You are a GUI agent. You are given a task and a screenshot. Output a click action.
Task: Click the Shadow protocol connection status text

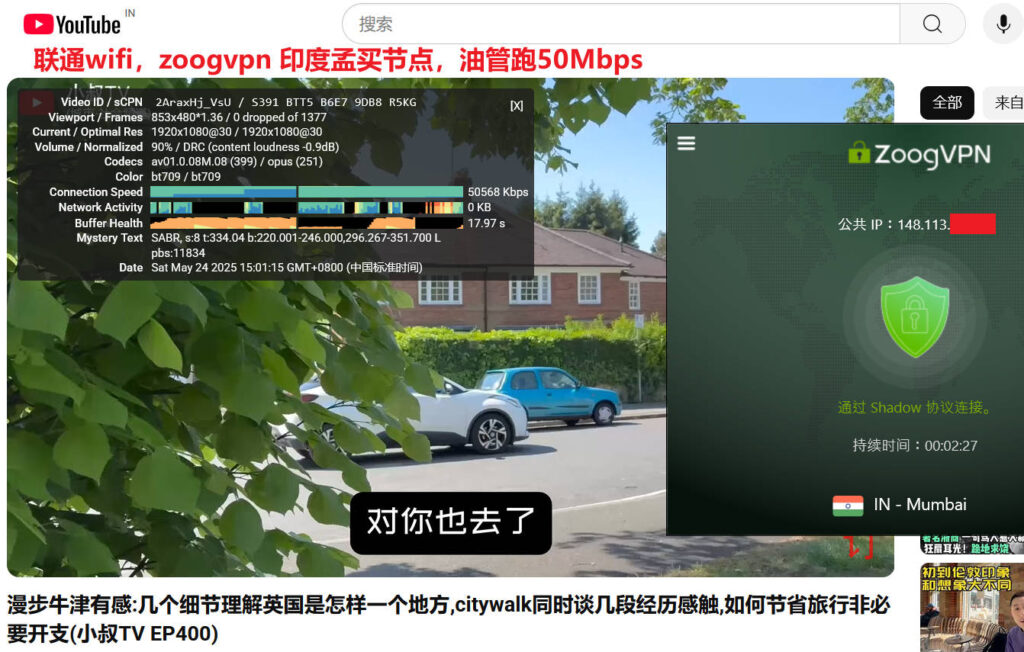click(914, 407)
